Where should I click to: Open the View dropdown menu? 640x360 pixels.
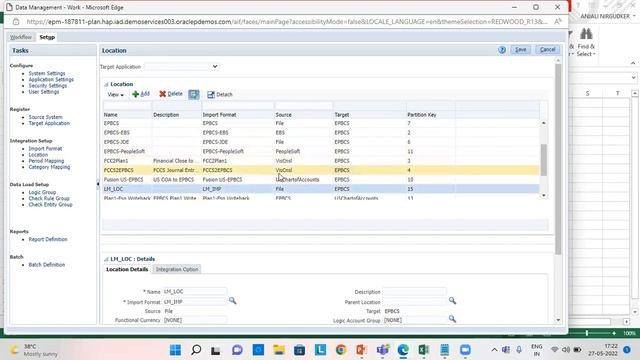click(x=116, y=95)
